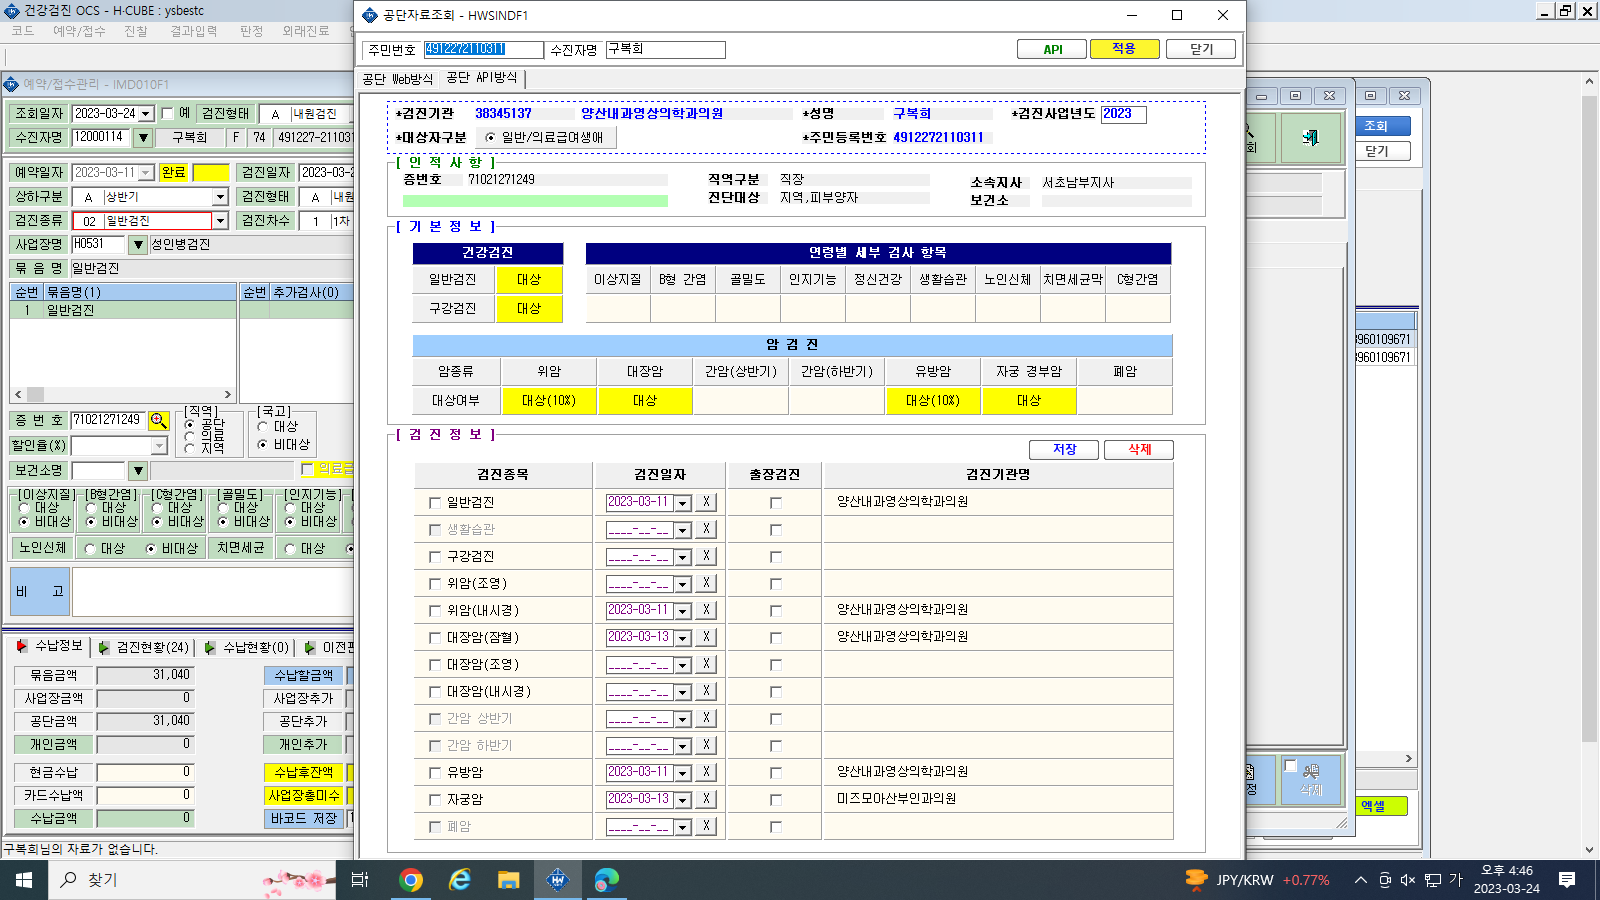Clear the 일반검진 date with X button
Screen dimensions: 1600x900
pyautogui.click(x=706, y=502)
